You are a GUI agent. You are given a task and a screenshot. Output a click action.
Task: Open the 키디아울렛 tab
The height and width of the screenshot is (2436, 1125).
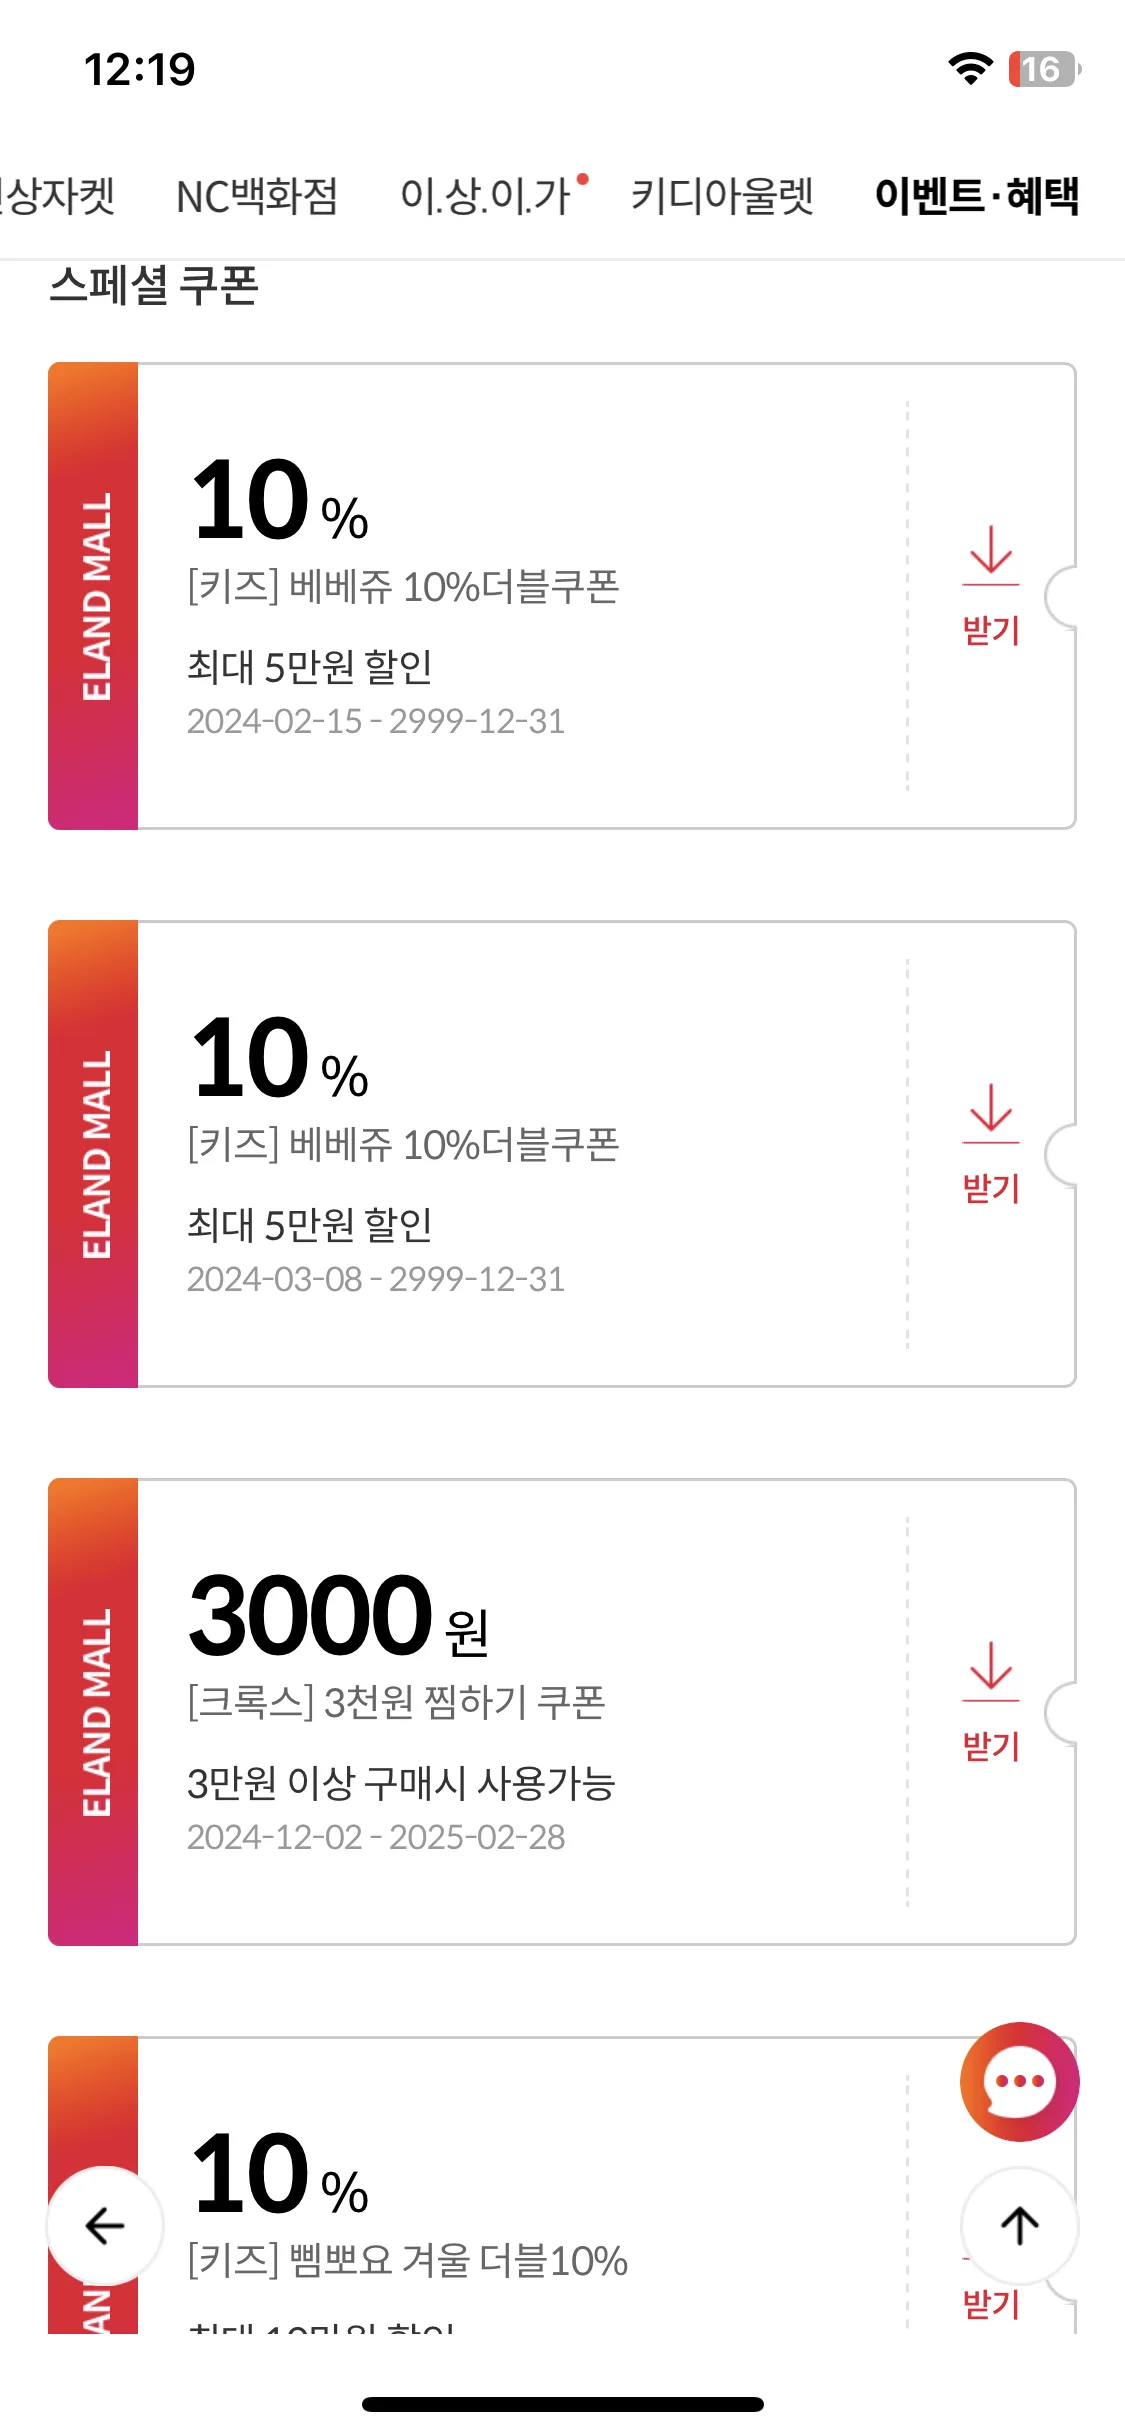pos(722,196)
